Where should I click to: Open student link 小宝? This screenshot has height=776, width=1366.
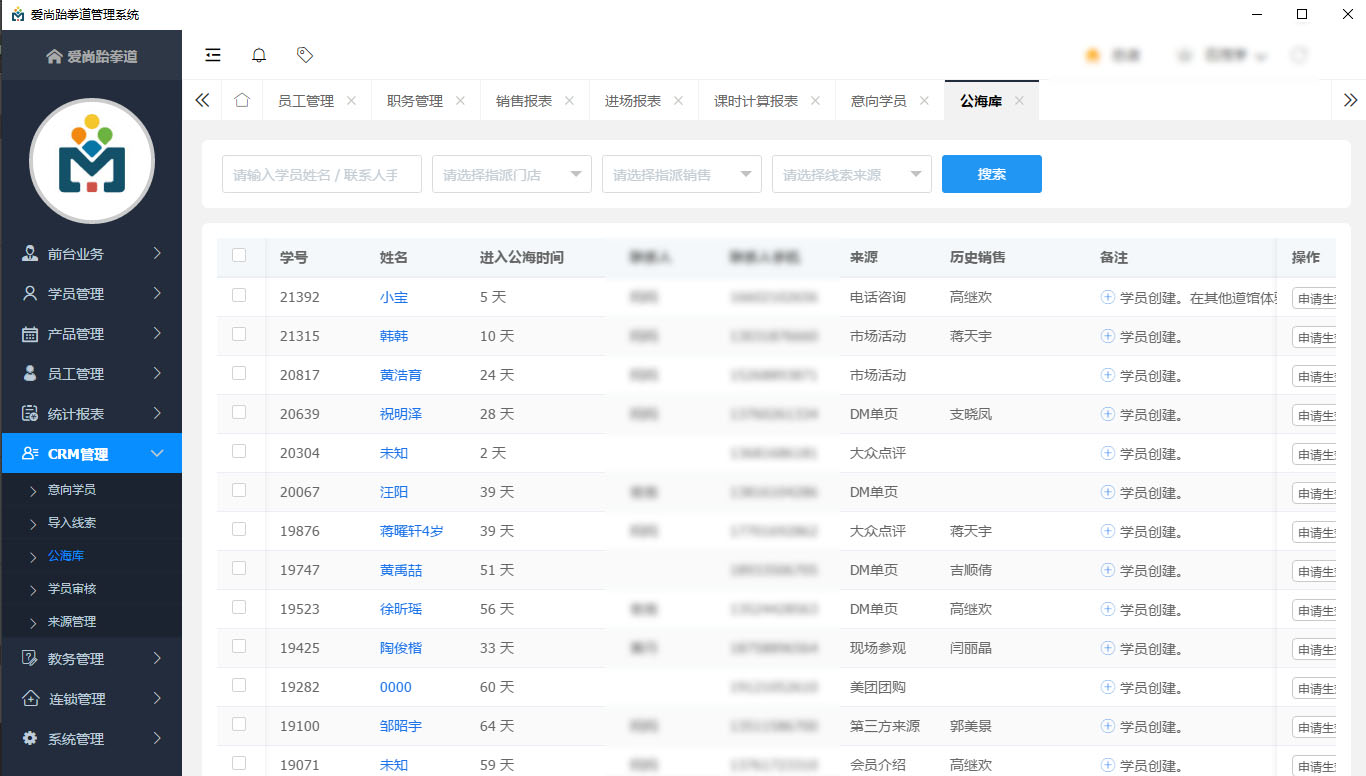tap(394, 297)
